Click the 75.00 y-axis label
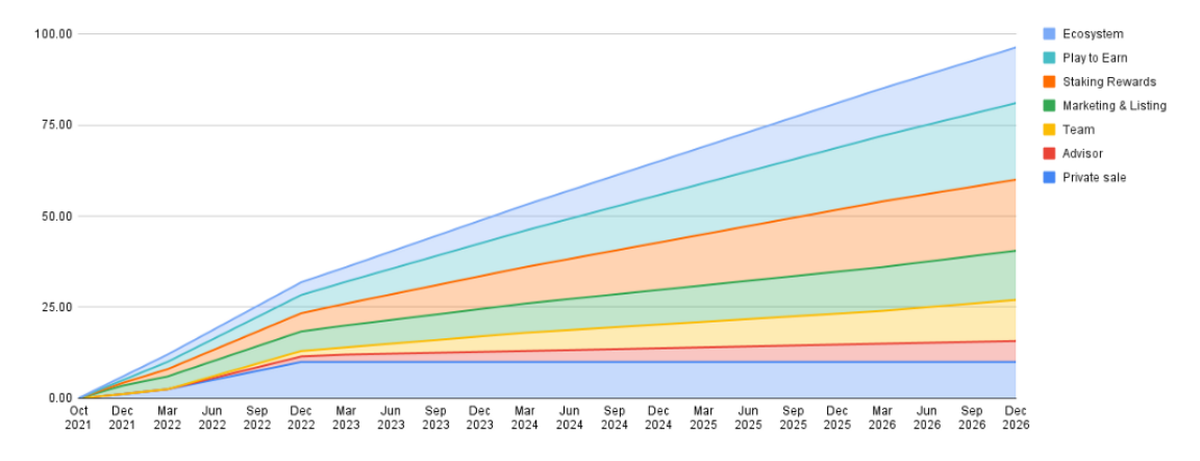Screen dimensions: 1200x461 55,125
